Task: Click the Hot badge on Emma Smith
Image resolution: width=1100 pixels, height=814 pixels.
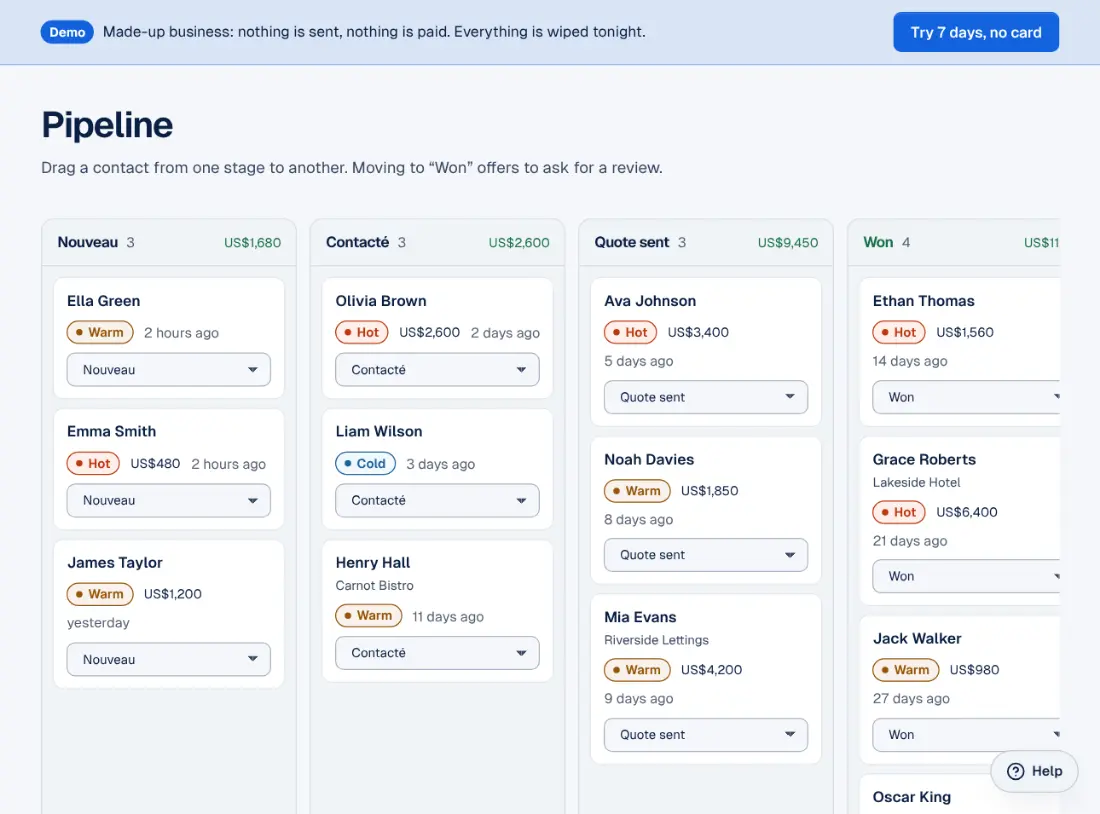Action: coord(93,464)
